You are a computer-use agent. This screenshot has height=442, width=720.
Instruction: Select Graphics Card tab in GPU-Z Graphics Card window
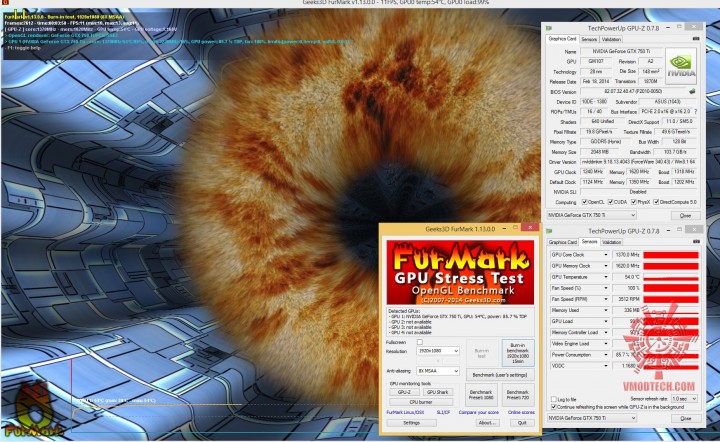[562, 39]
